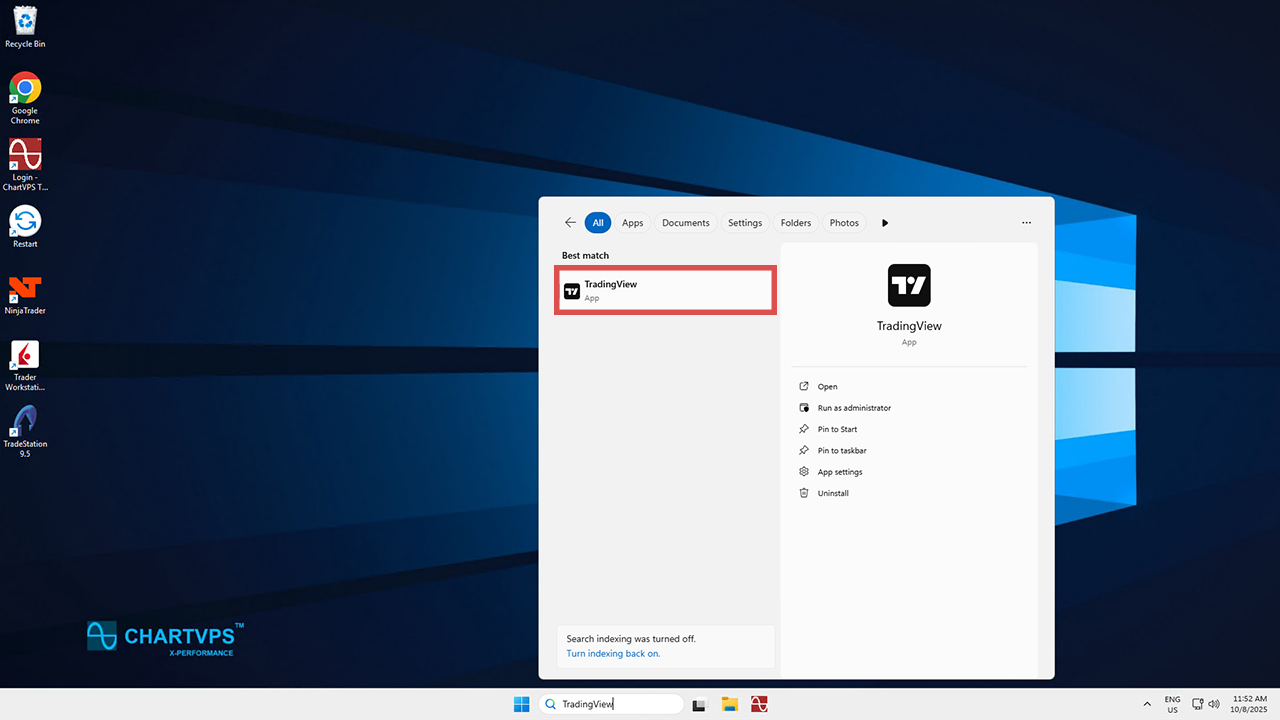This screenshot has height=720, width=1280.
Task: Switch to the Documents filter tab
Action: pyautogui.click(x=685, y=223)
